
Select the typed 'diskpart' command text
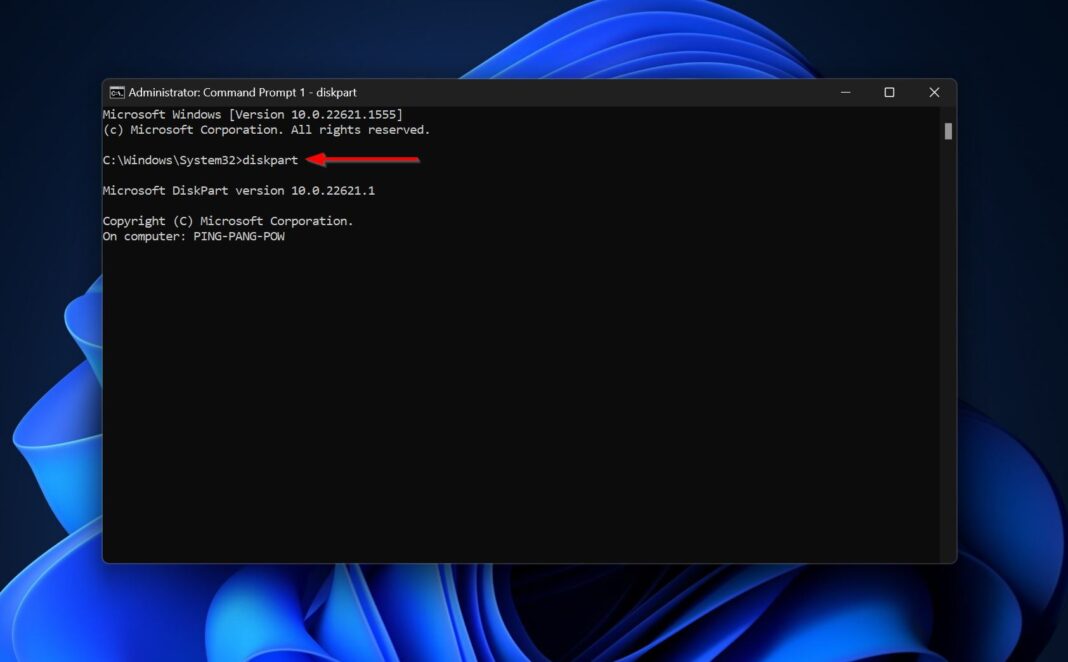coord(272,159)
